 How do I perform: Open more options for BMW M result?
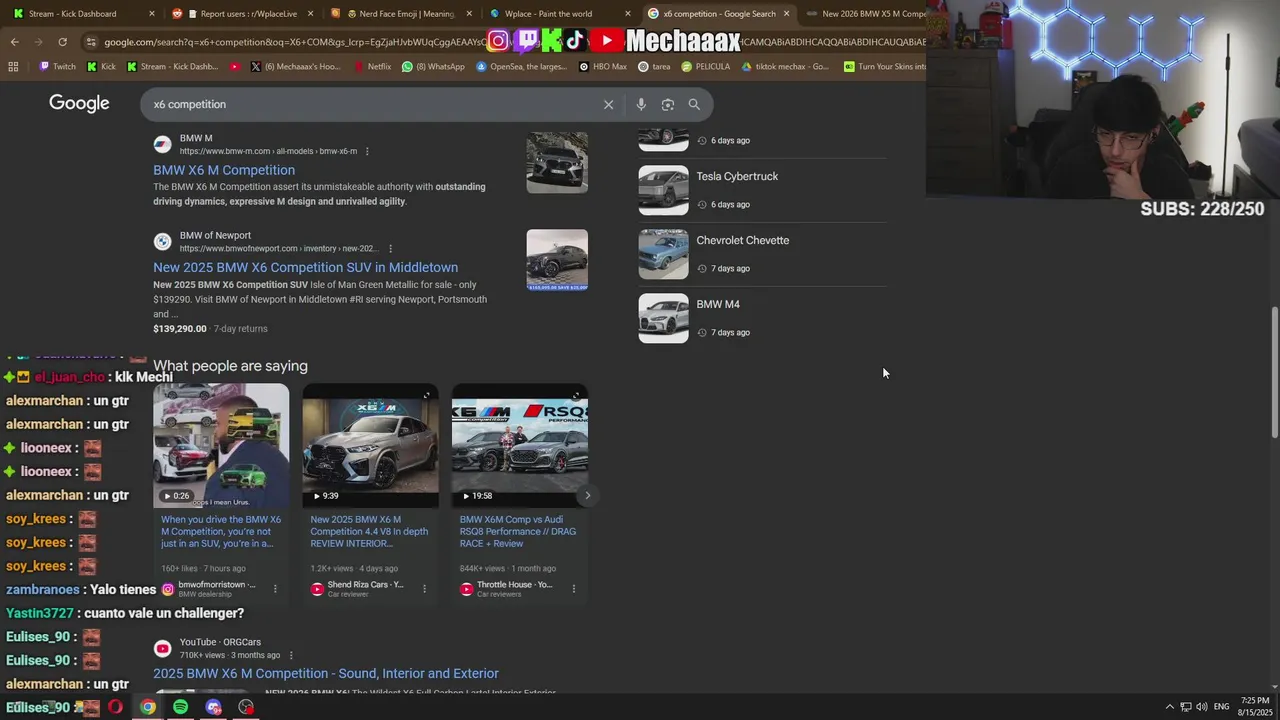point(367,152)
